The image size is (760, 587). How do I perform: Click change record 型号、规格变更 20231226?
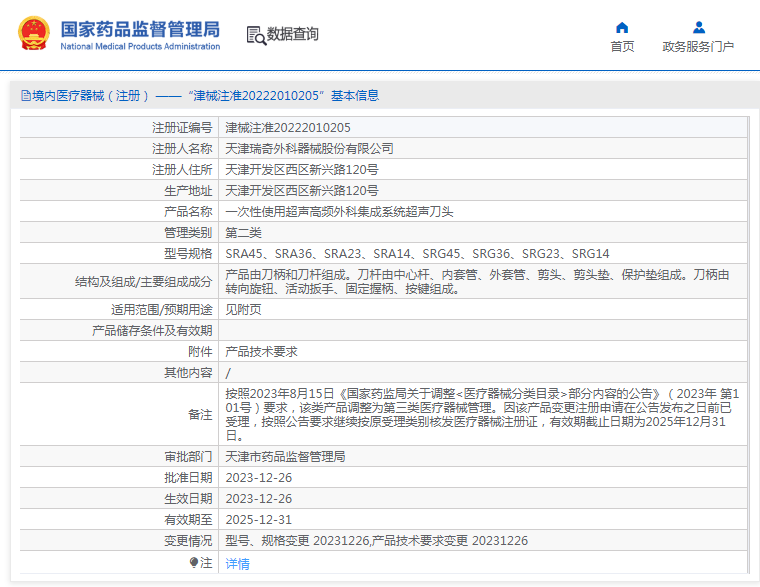coord(298,540)
